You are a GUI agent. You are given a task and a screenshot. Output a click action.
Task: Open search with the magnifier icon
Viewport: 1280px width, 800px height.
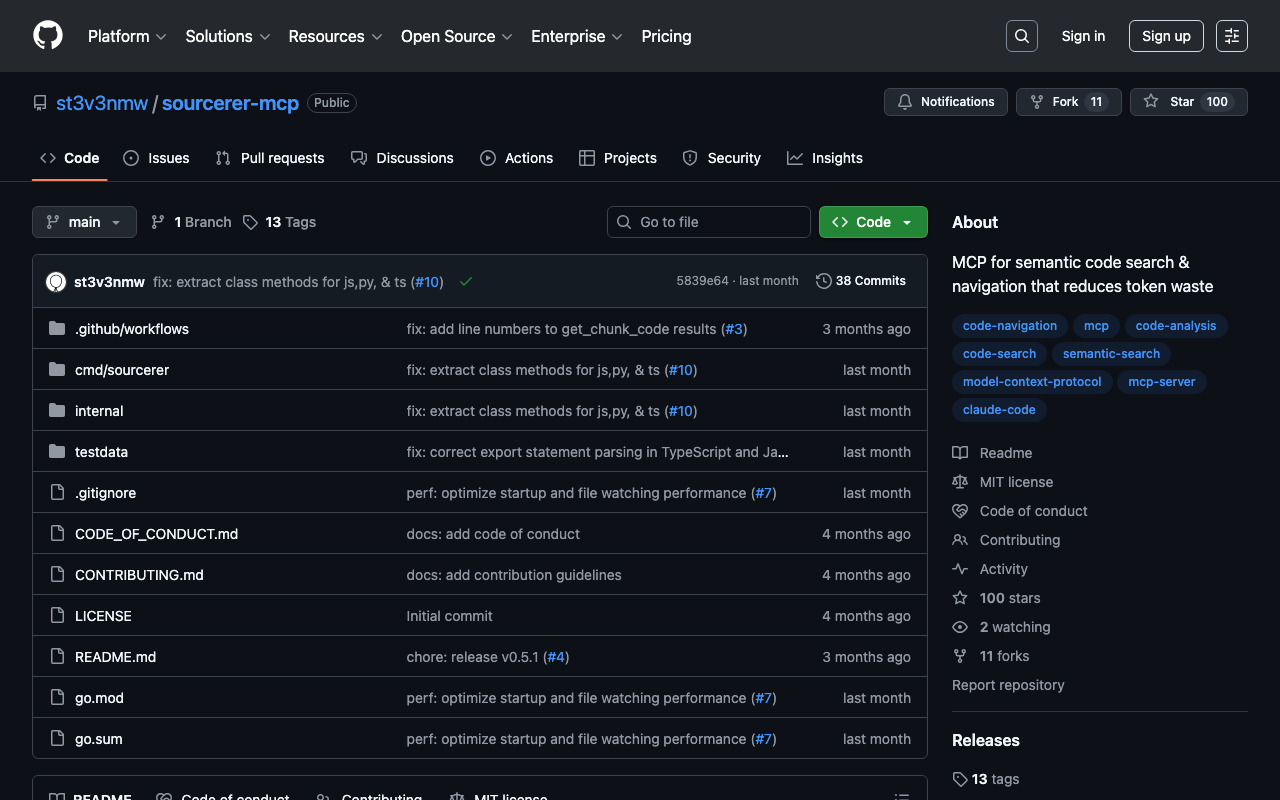pyautogui.click(x=1021, y=36)
